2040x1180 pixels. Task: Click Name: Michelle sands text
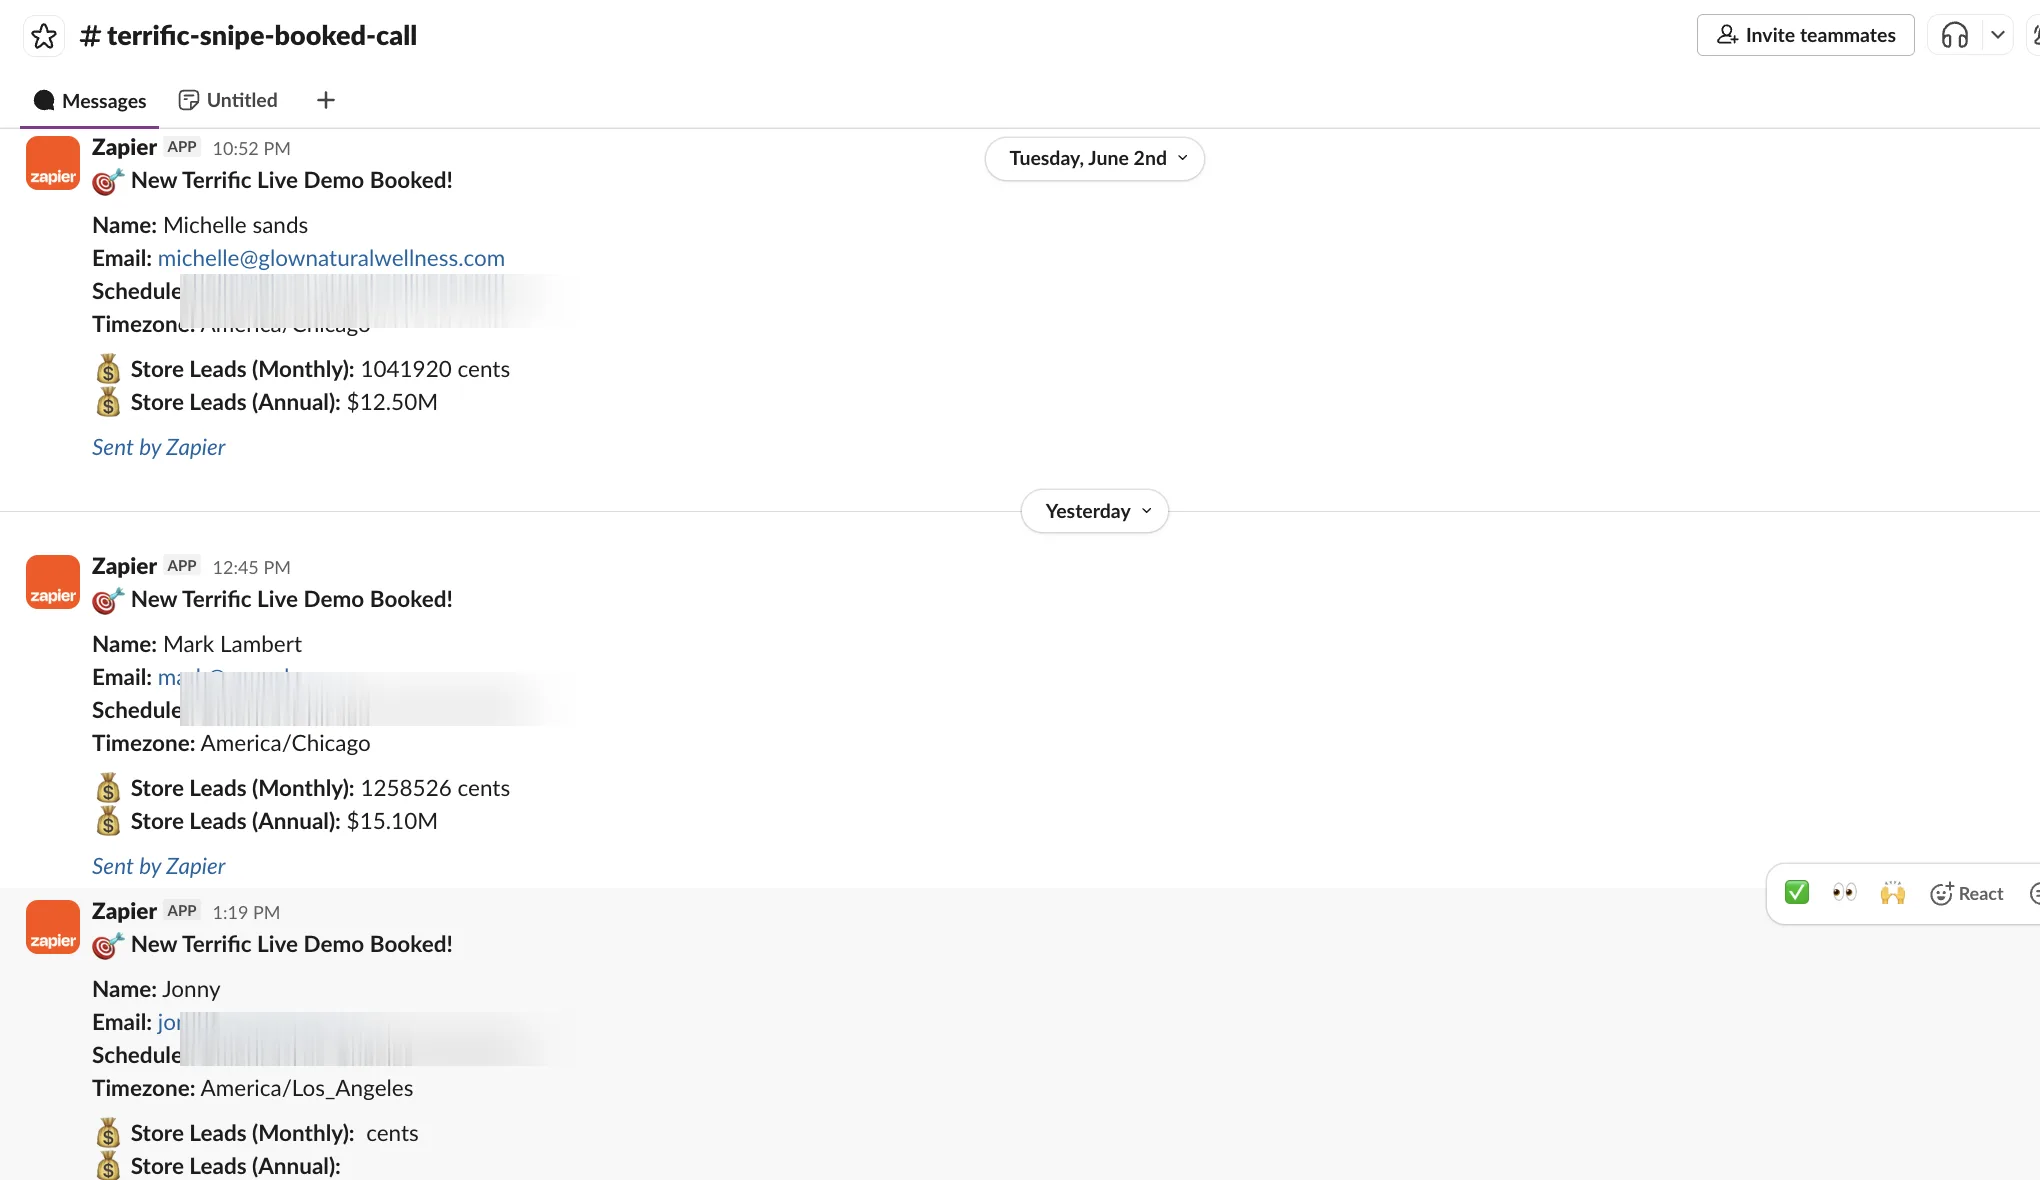coord(200,225)
